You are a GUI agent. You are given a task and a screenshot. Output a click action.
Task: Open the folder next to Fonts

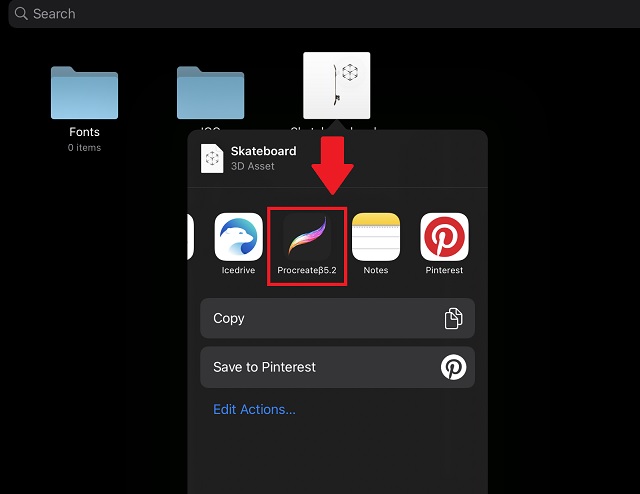coord(210,93)
